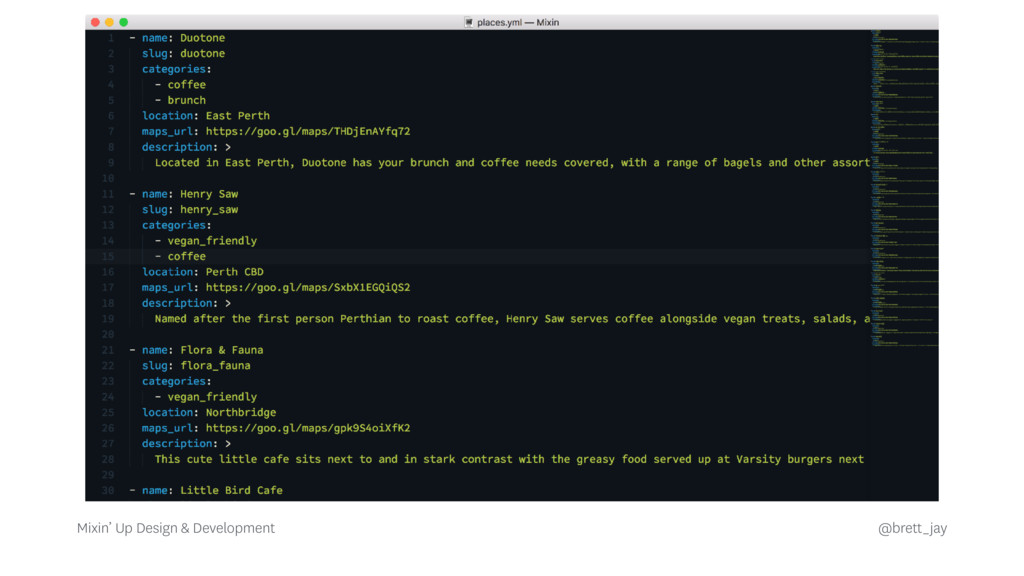This screenshot has height=576, width=1024.
Task: Click the 'Located in East Perth' description text
Action: point(512,163)
